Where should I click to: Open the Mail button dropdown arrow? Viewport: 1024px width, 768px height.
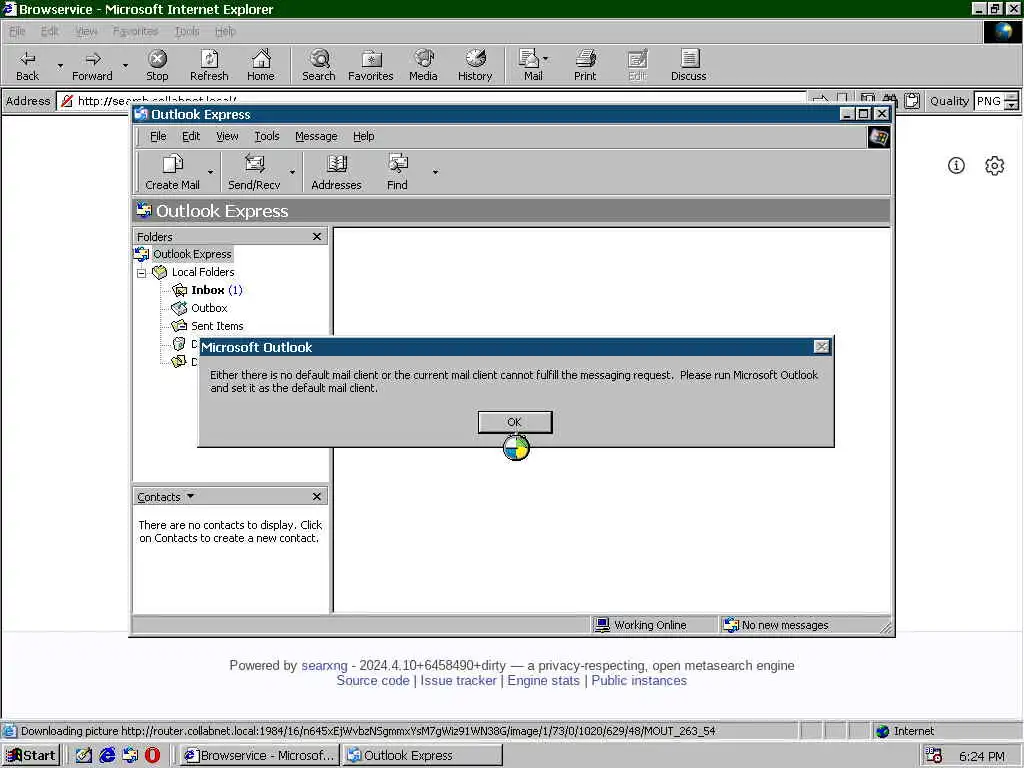point(545,59)
